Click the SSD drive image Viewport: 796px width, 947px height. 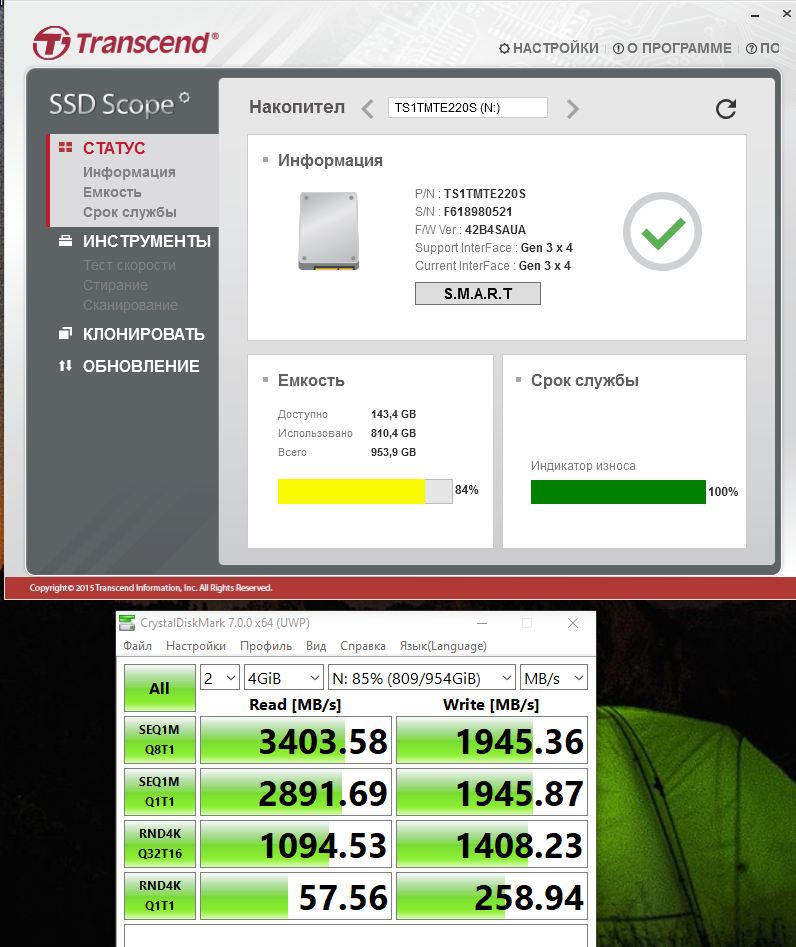click(x=329, y=231)
